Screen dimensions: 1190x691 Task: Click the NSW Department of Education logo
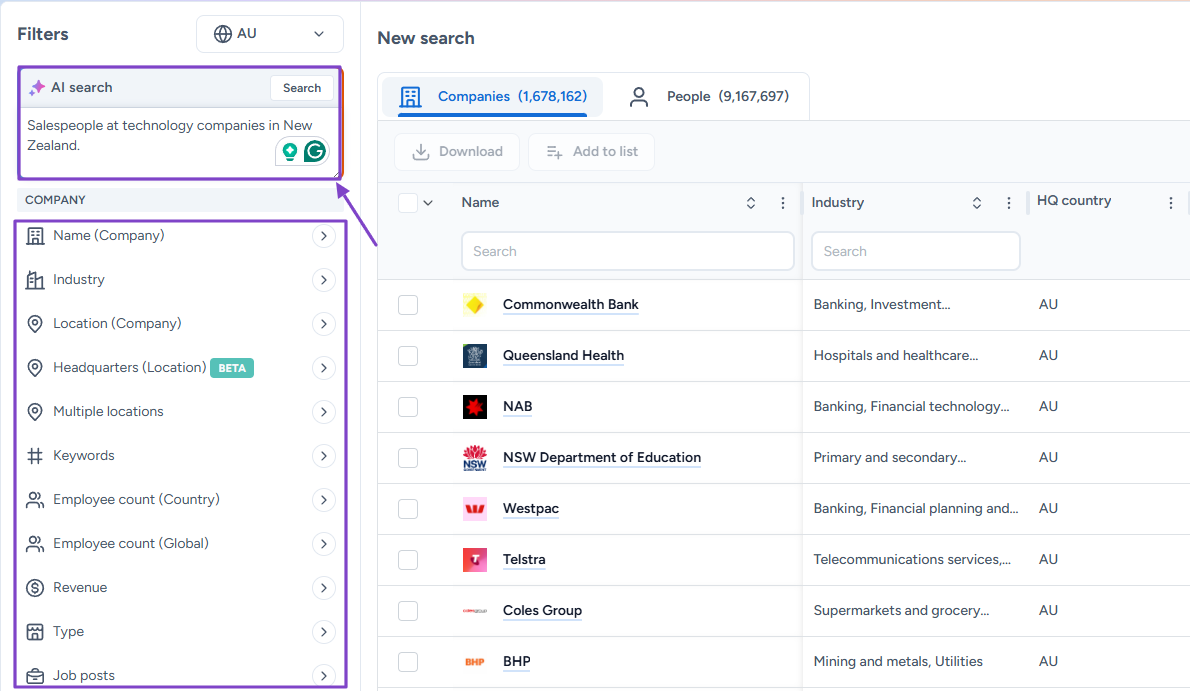(x=474, y=458)
